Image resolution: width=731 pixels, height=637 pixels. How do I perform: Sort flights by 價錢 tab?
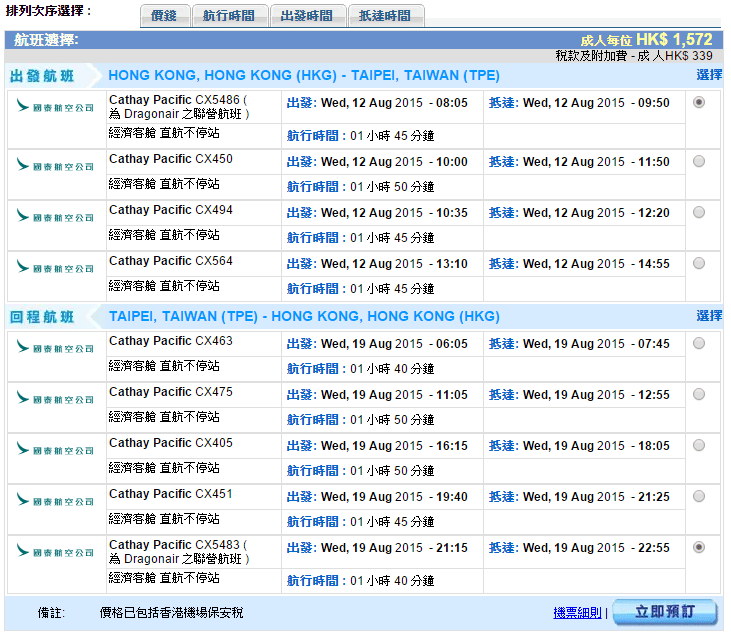click(x=162, y=16)
